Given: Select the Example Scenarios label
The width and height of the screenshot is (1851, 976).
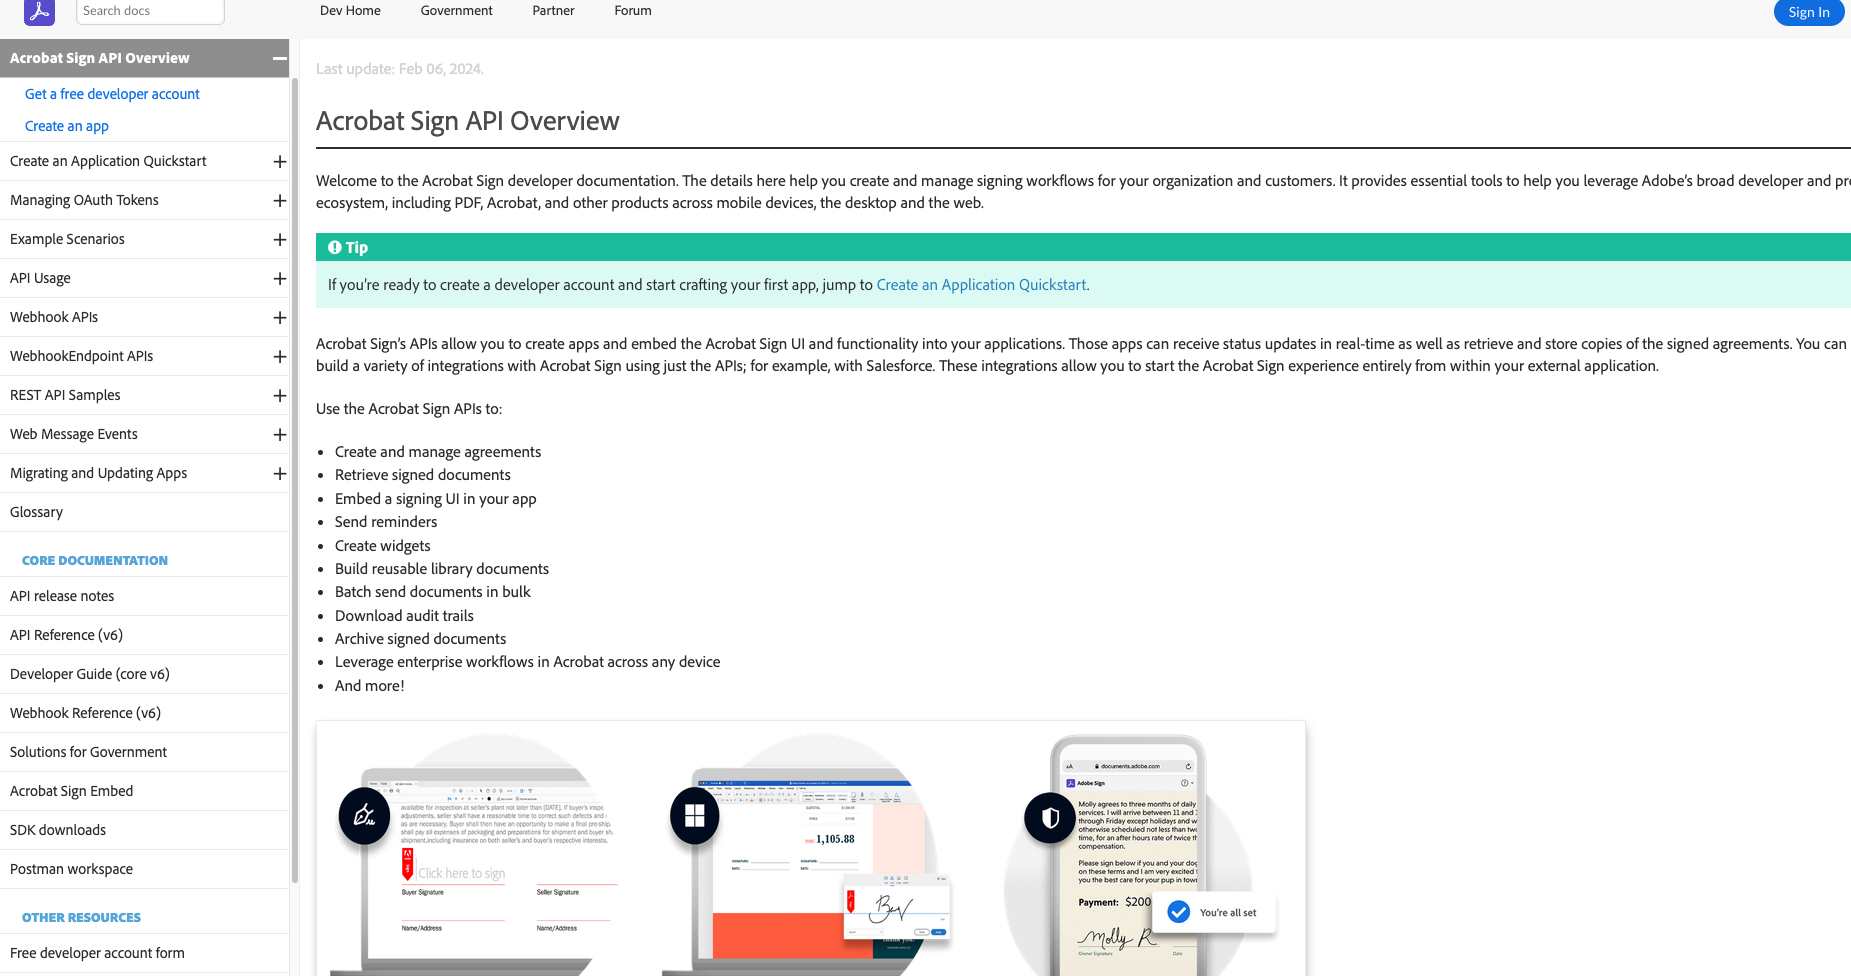Looking at the screenshot, I should [67, 239].
